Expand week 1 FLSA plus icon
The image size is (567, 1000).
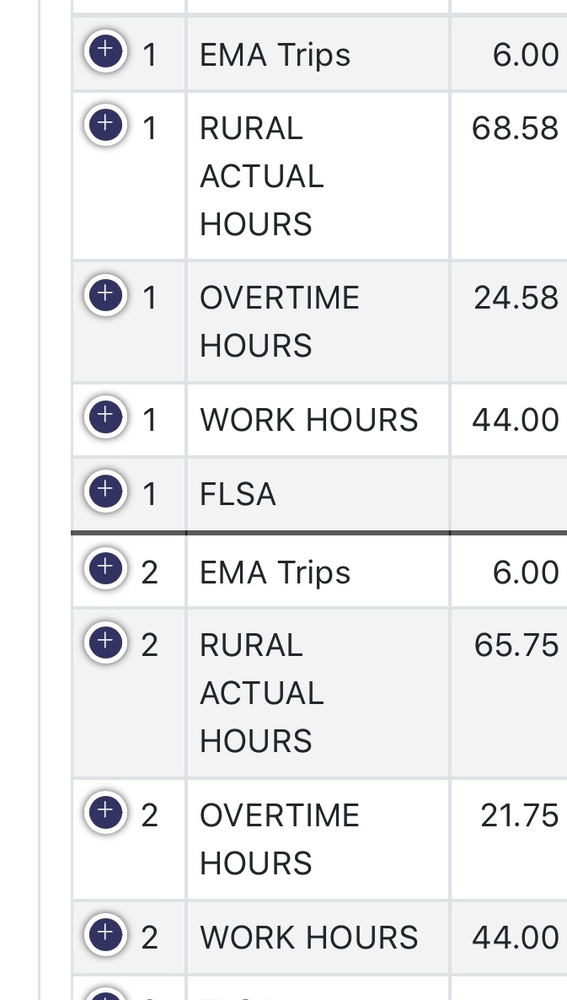[105, 490]
